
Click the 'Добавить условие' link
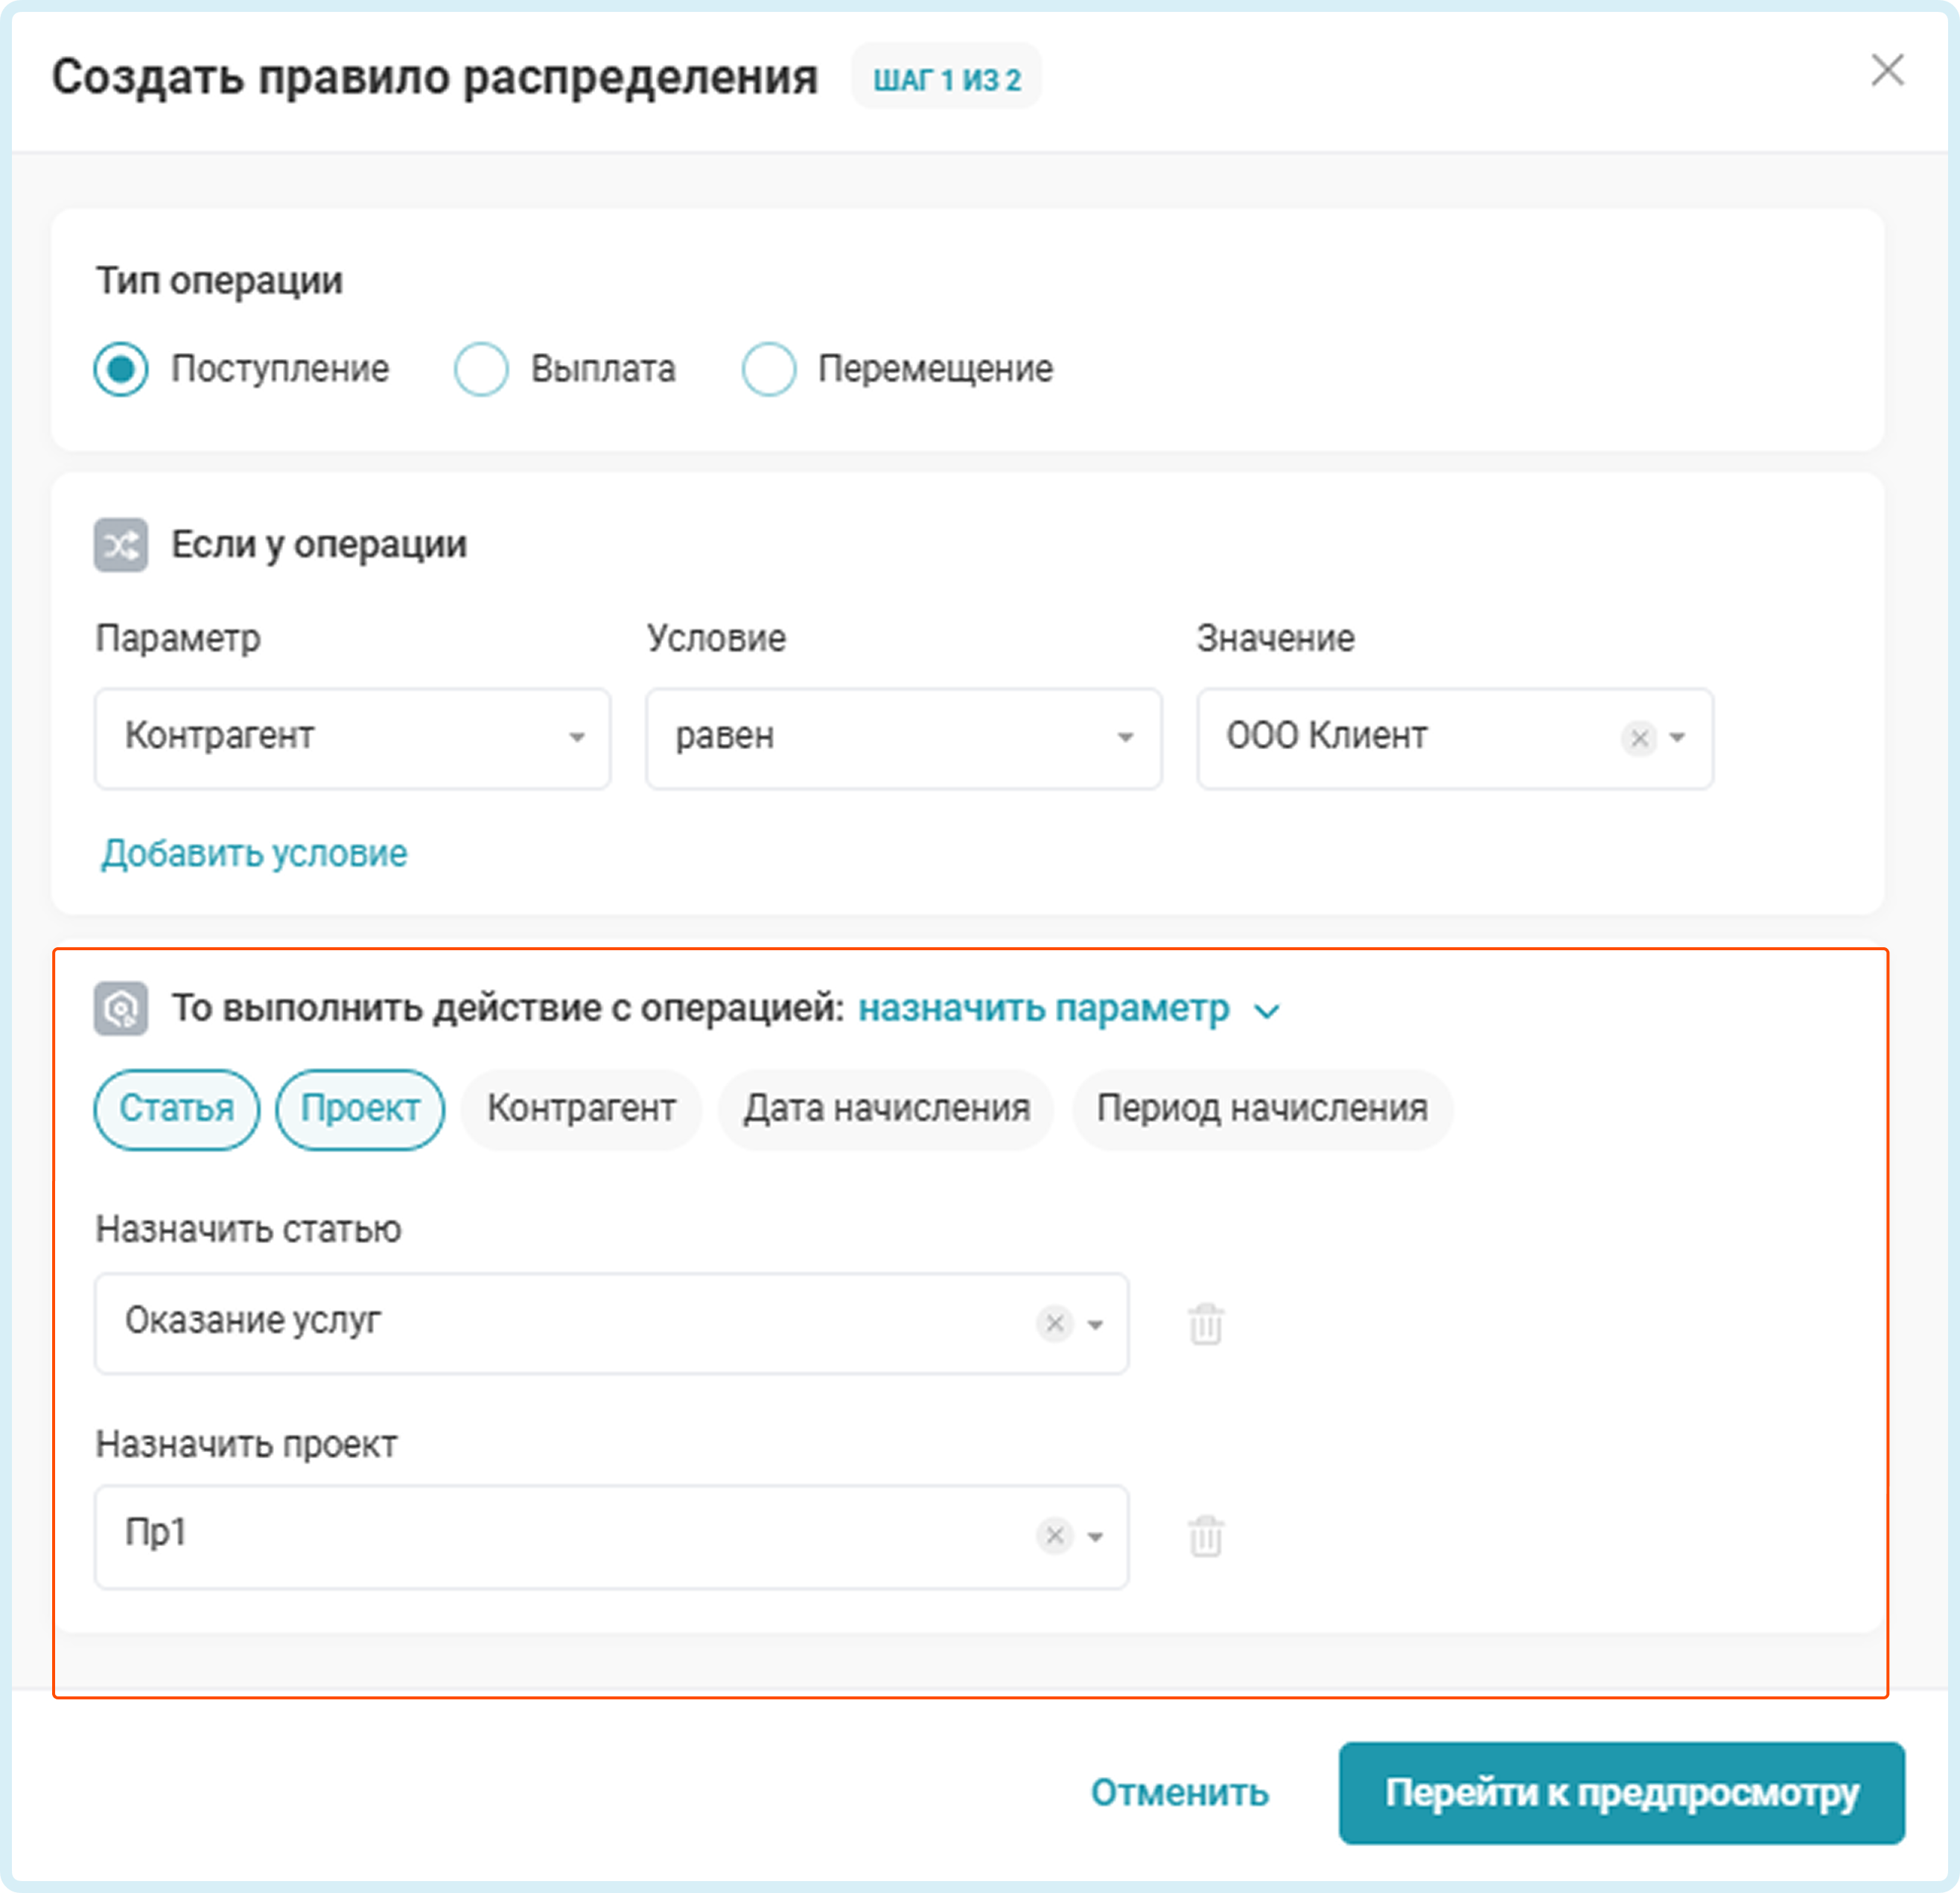pyautogui.click(x=254, y=853)
